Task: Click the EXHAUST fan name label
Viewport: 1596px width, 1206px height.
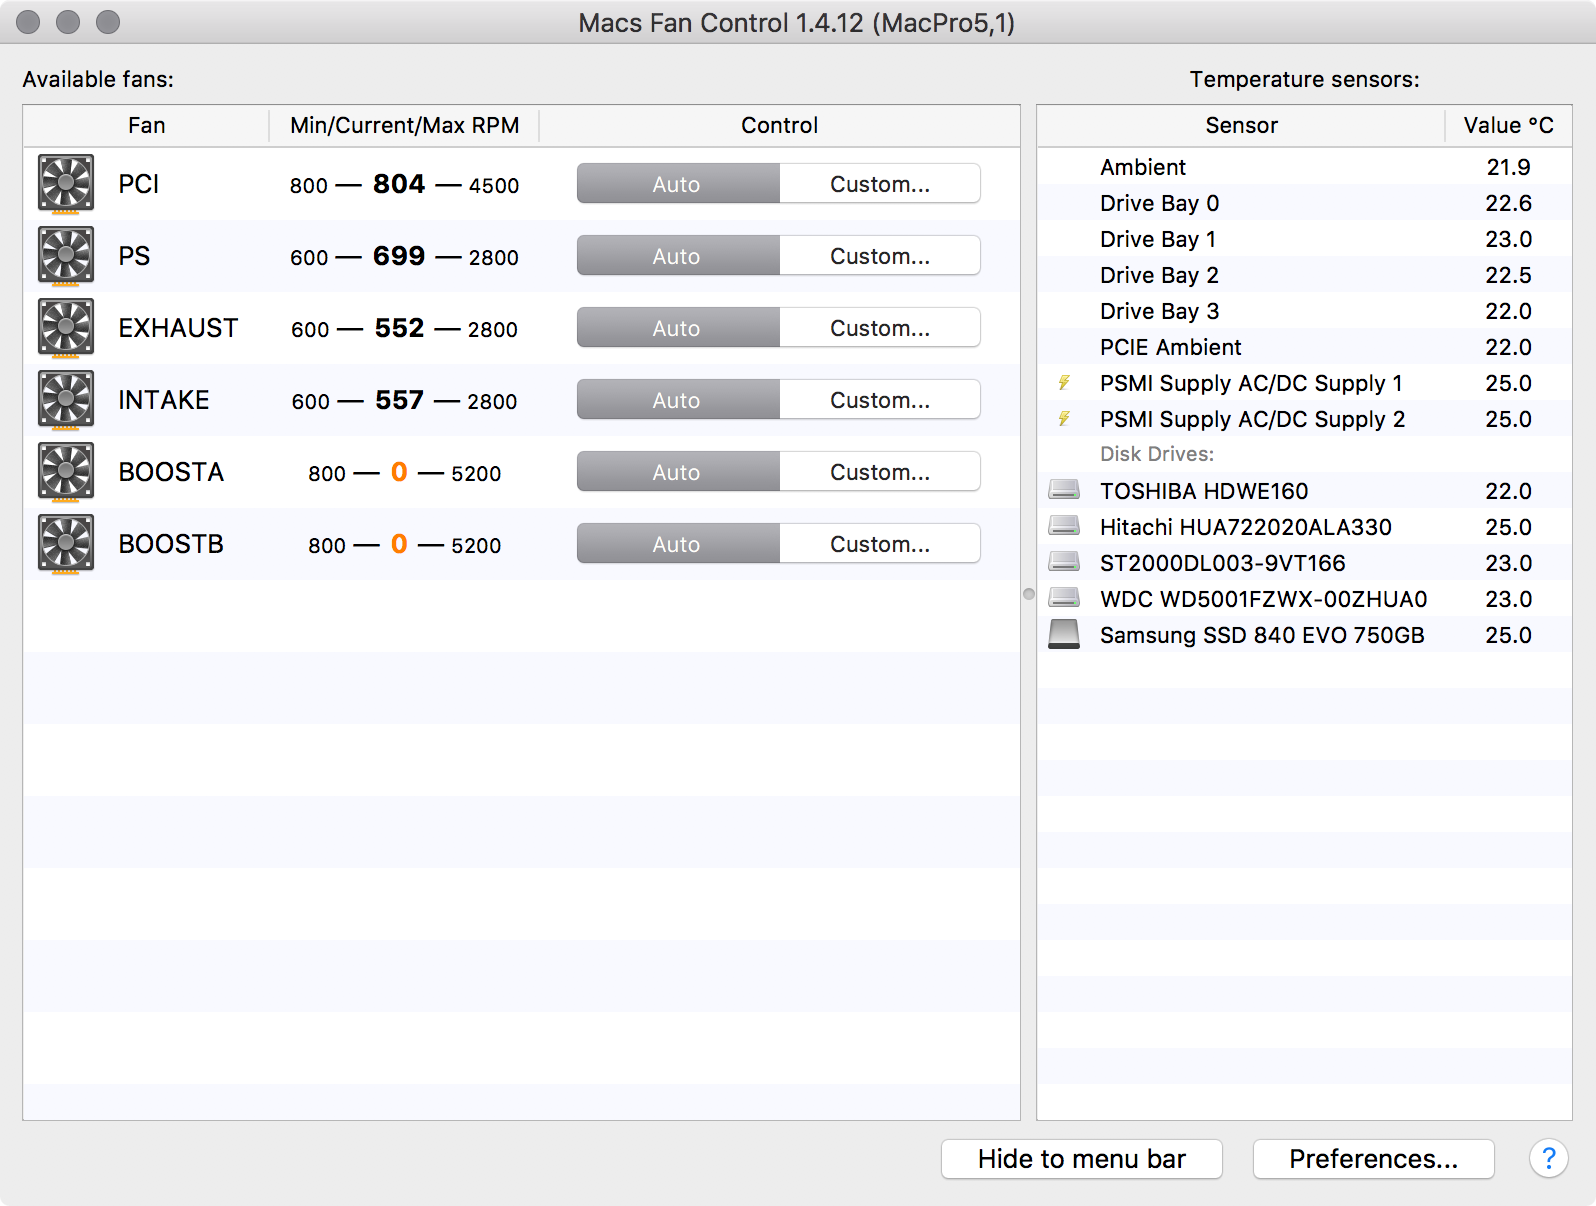Action: (x=178, y=328)
